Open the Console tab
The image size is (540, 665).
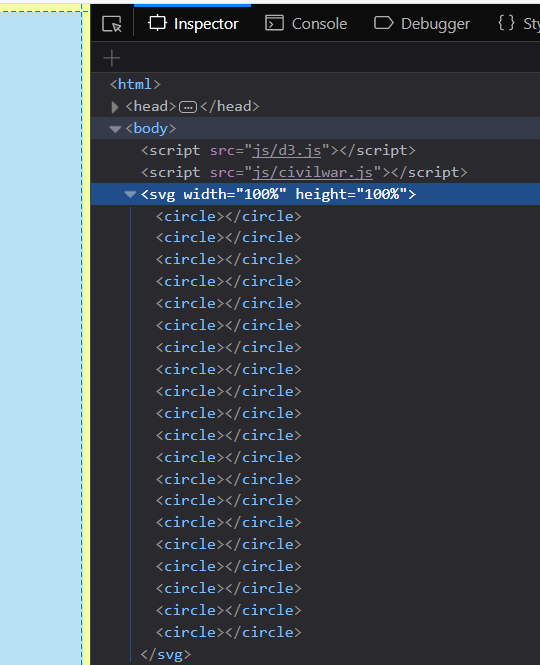coord(306,24)
